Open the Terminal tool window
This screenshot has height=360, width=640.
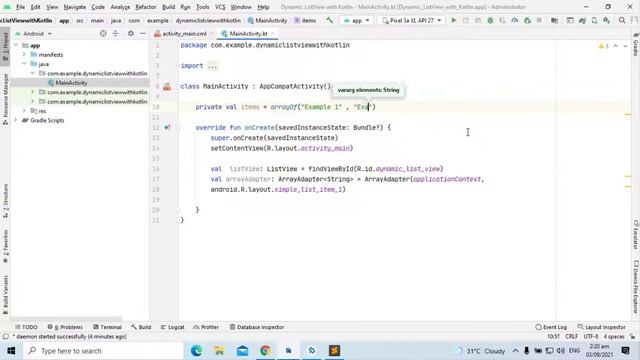tap(107, 327)
